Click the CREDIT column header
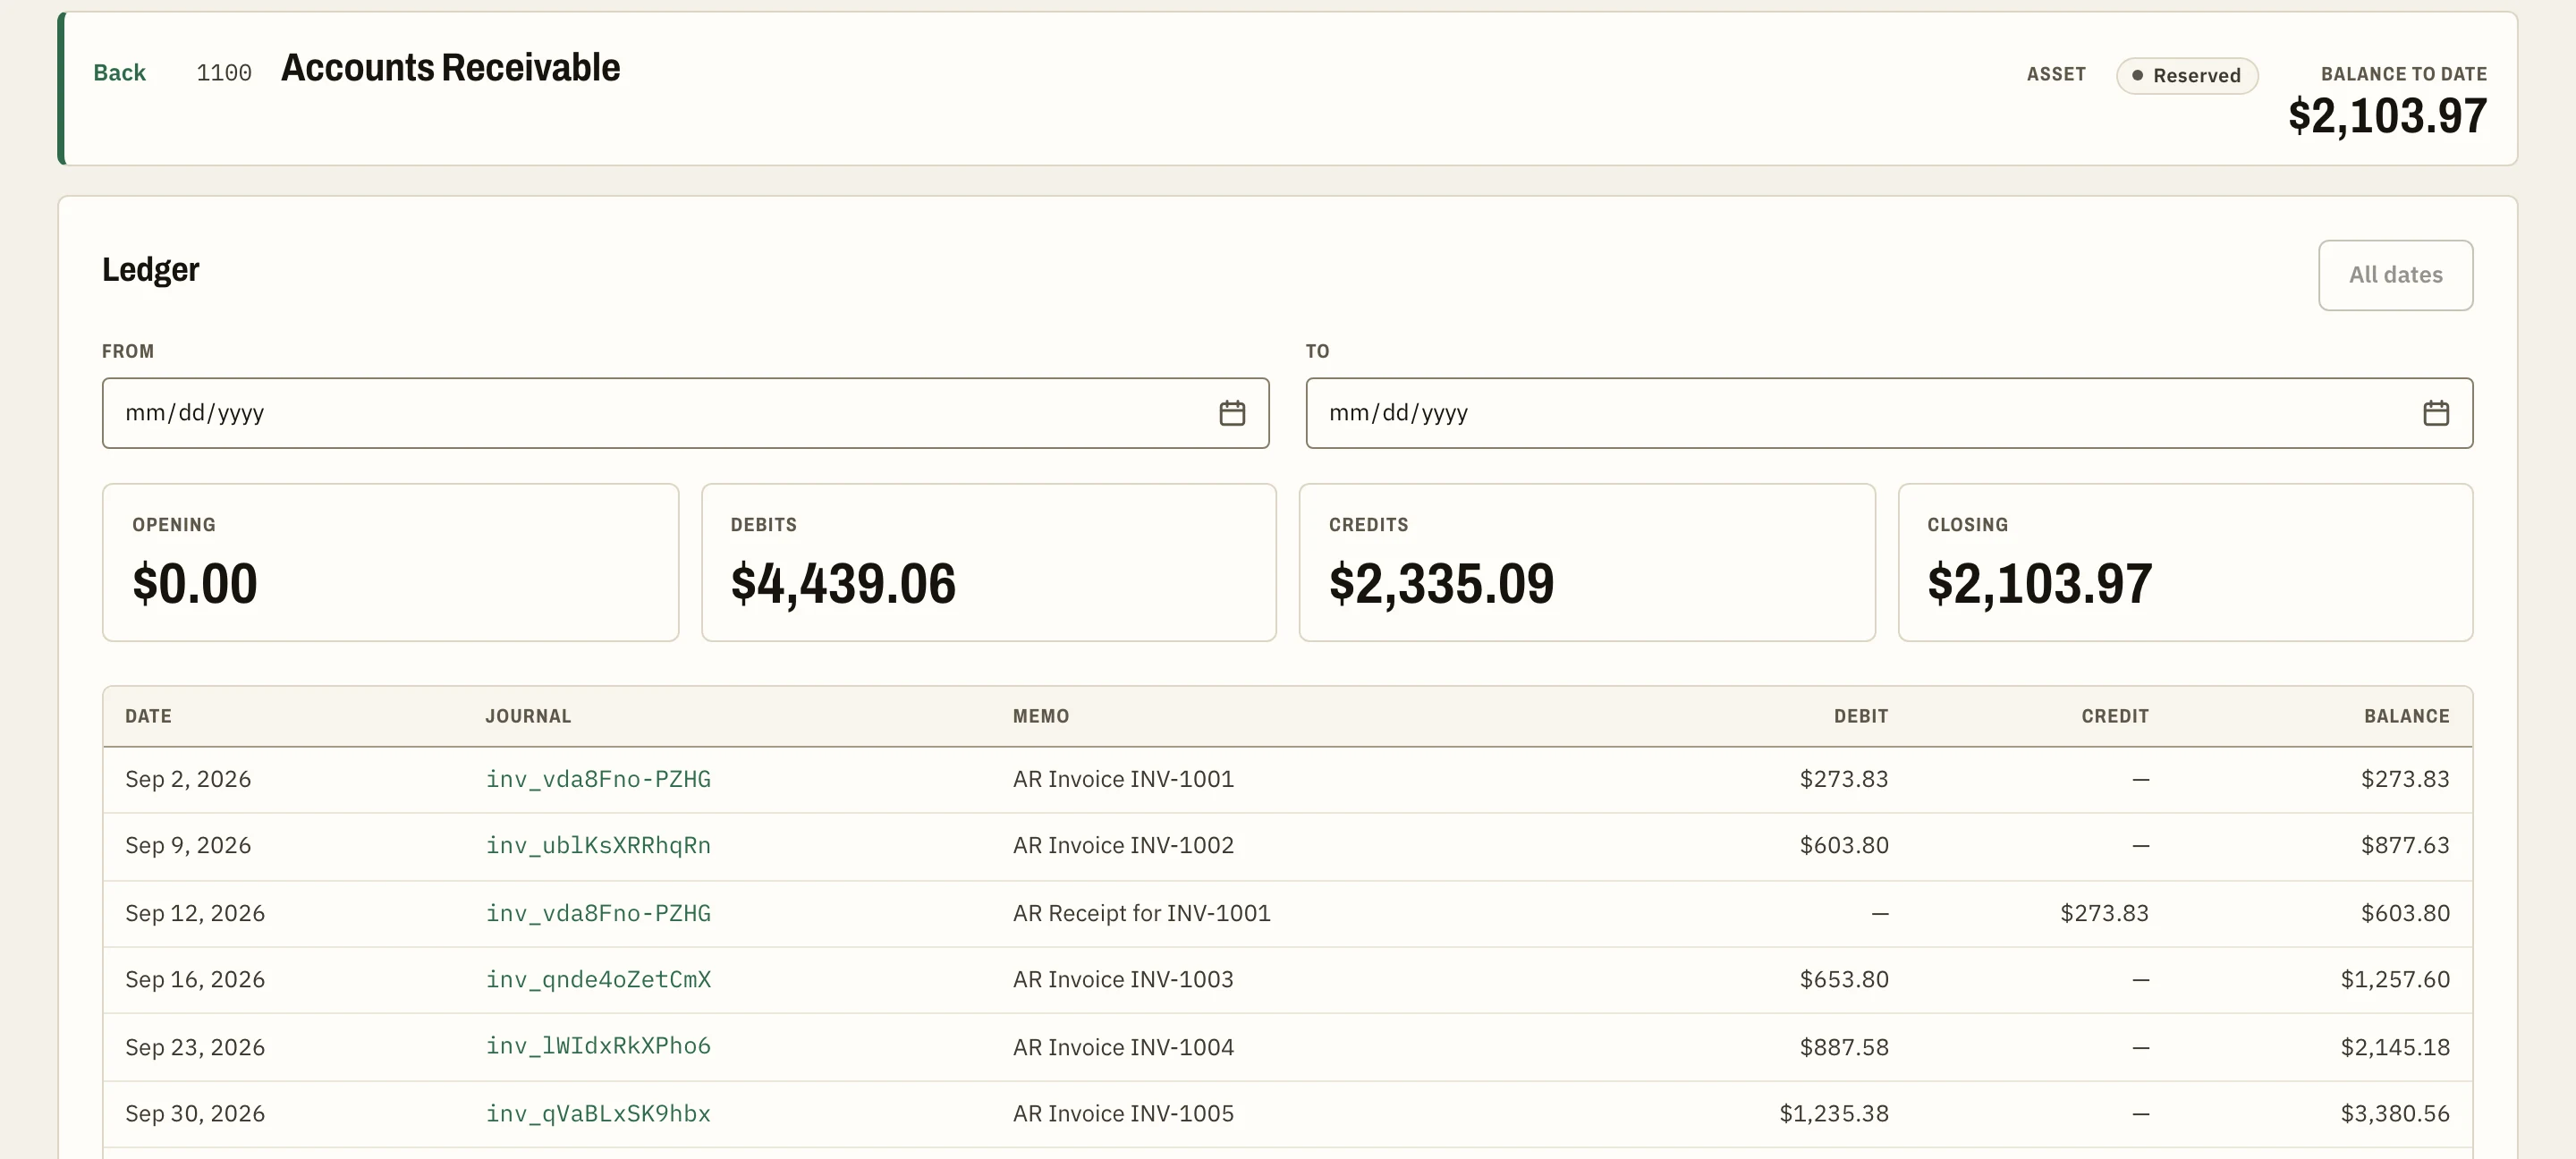Screen dimensions: 2576x1159 pyautogui.click(x=2115, y=716)
